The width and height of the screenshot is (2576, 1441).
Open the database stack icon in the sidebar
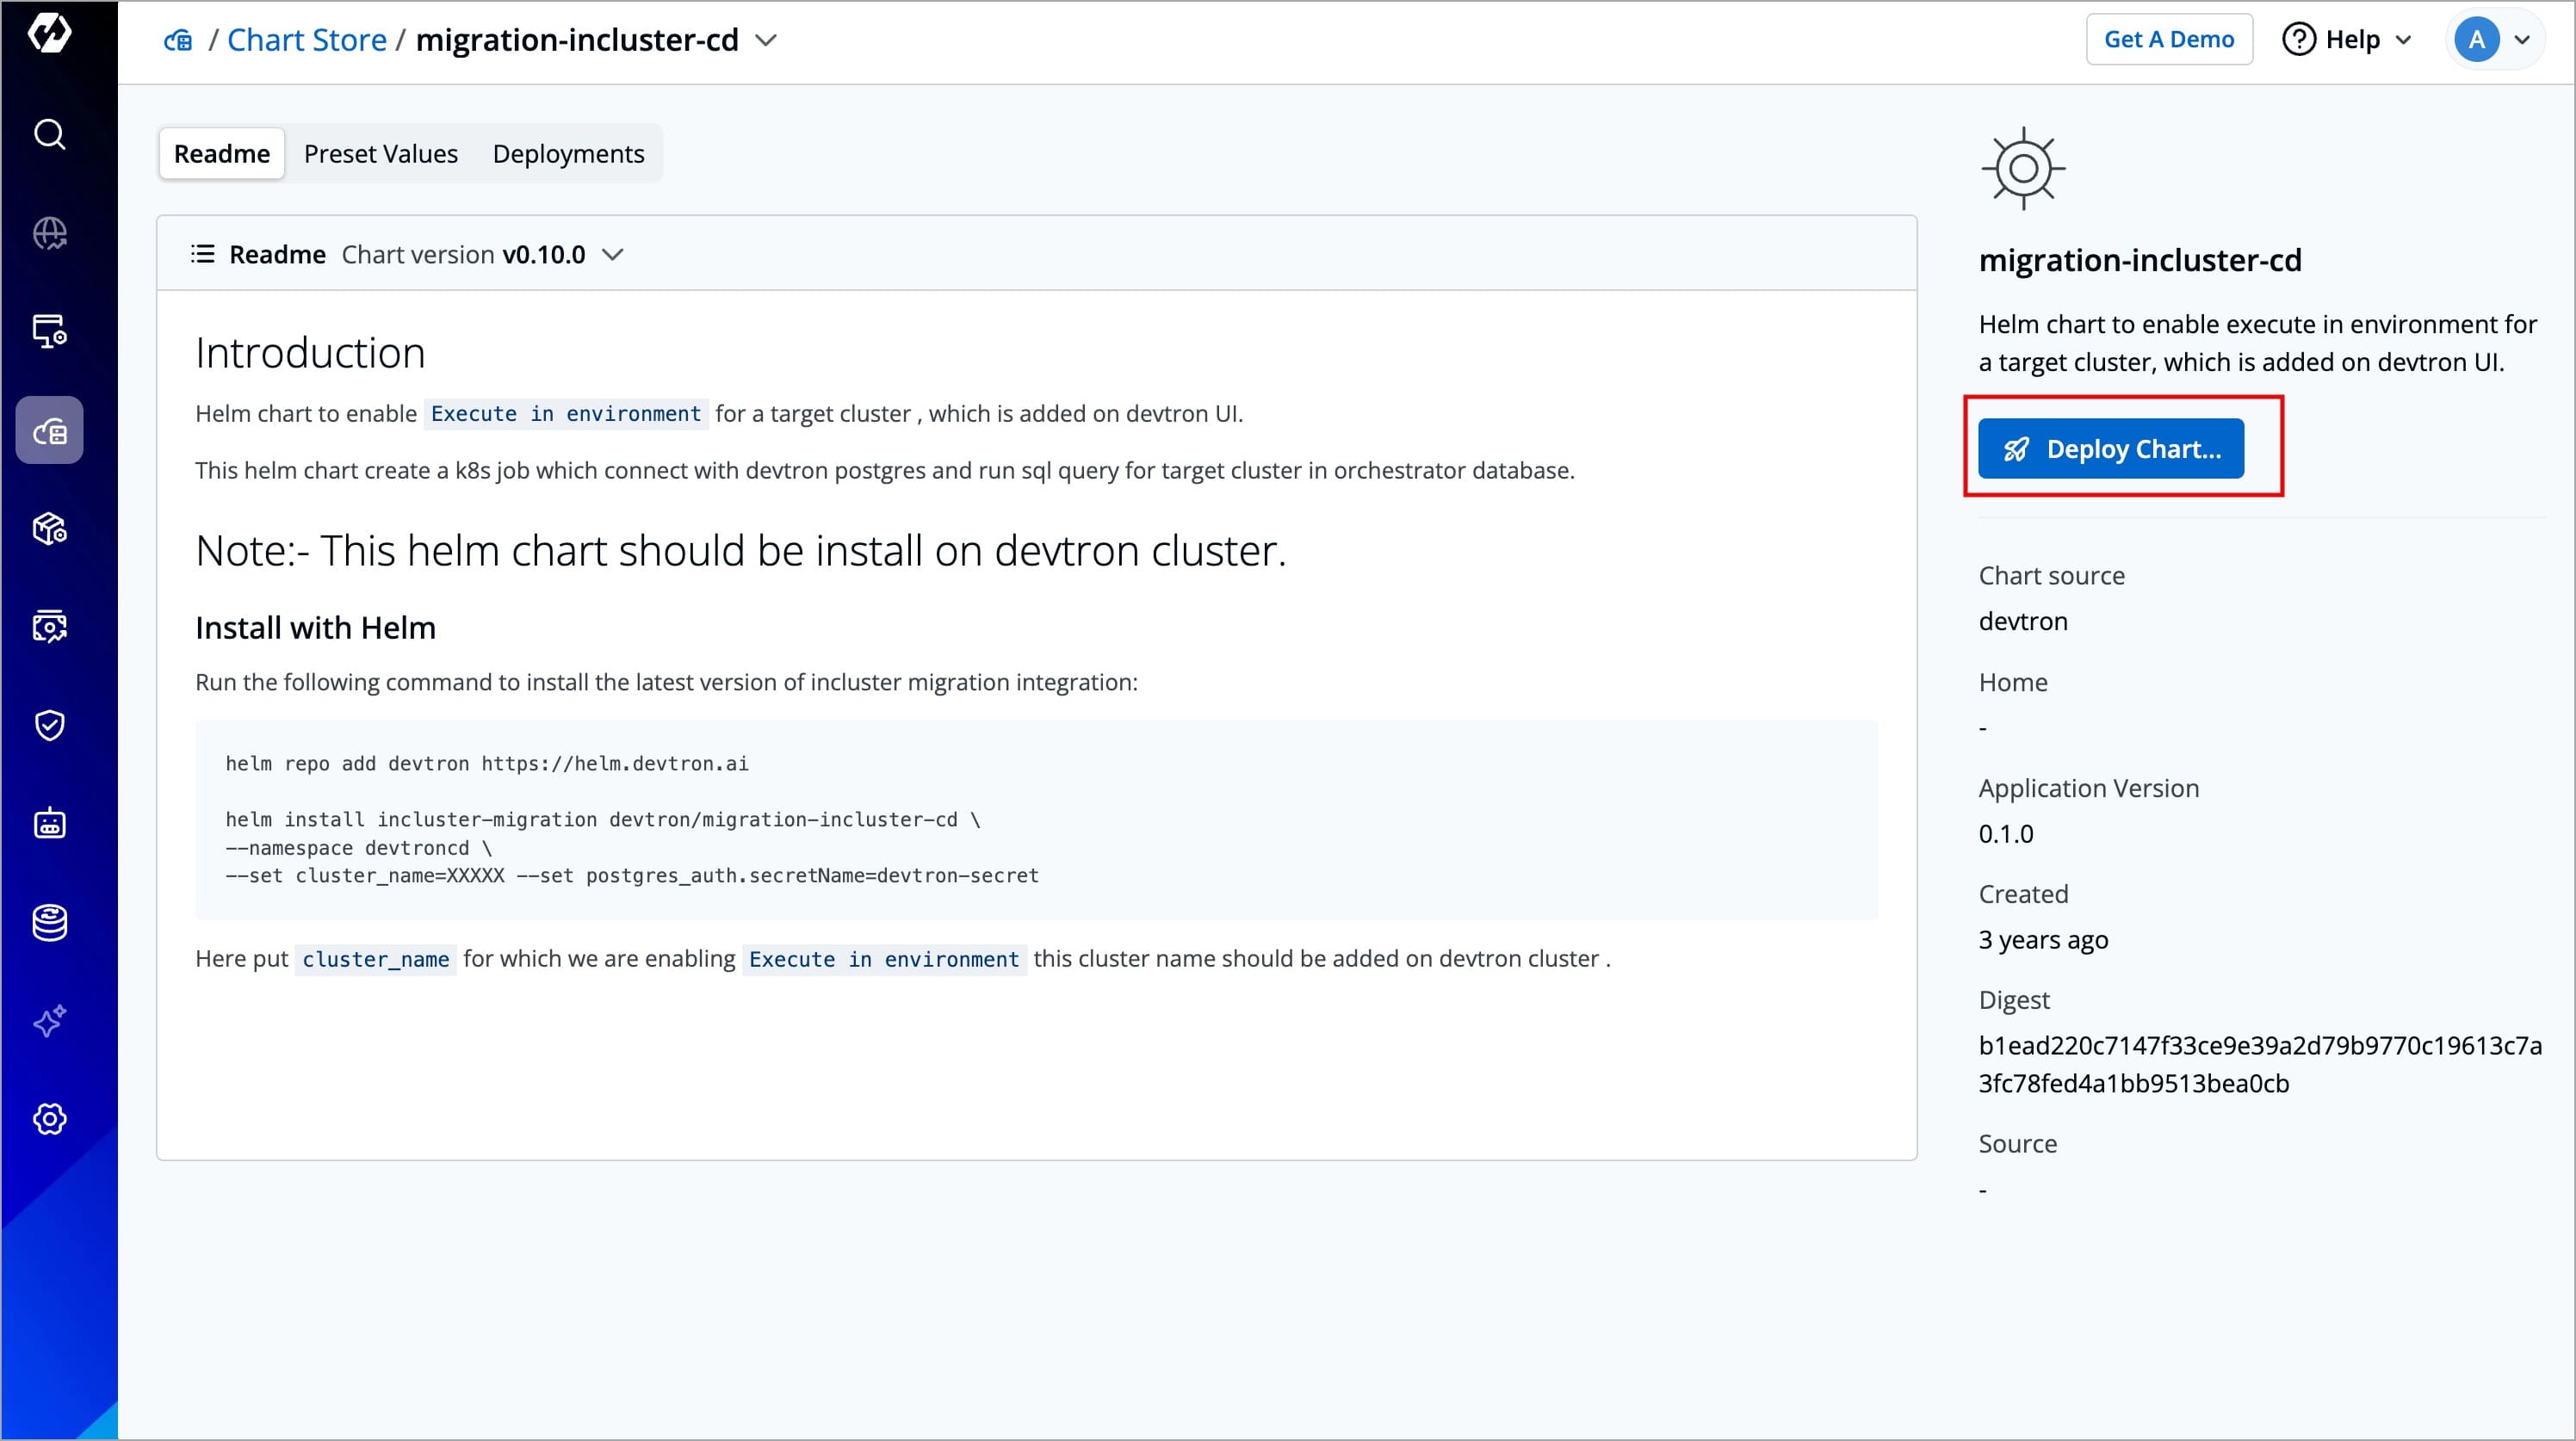pos(49,922)
